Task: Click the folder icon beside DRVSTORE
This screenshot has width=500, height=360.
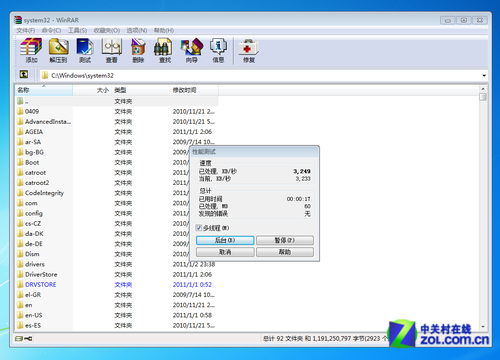Action: click(20, 284)
